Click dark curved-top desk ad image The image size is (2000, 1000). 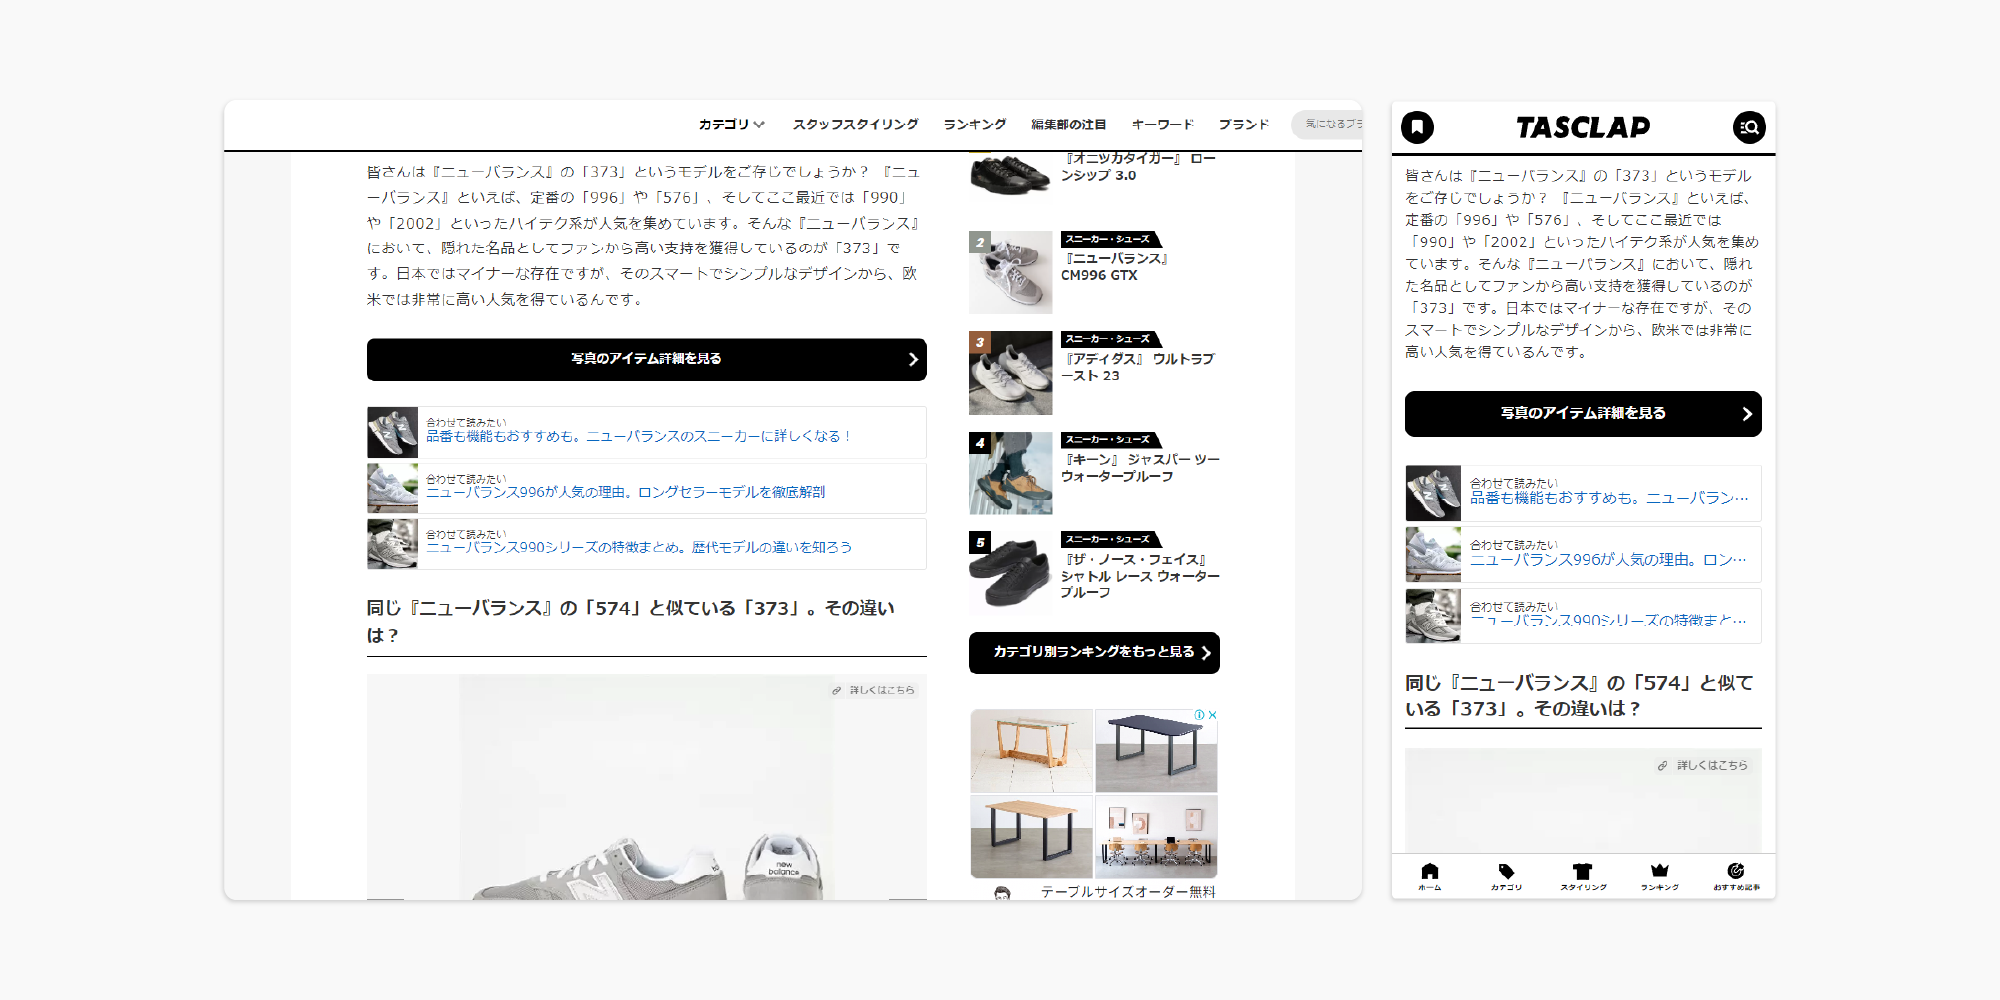click(x=1156, y=751)
